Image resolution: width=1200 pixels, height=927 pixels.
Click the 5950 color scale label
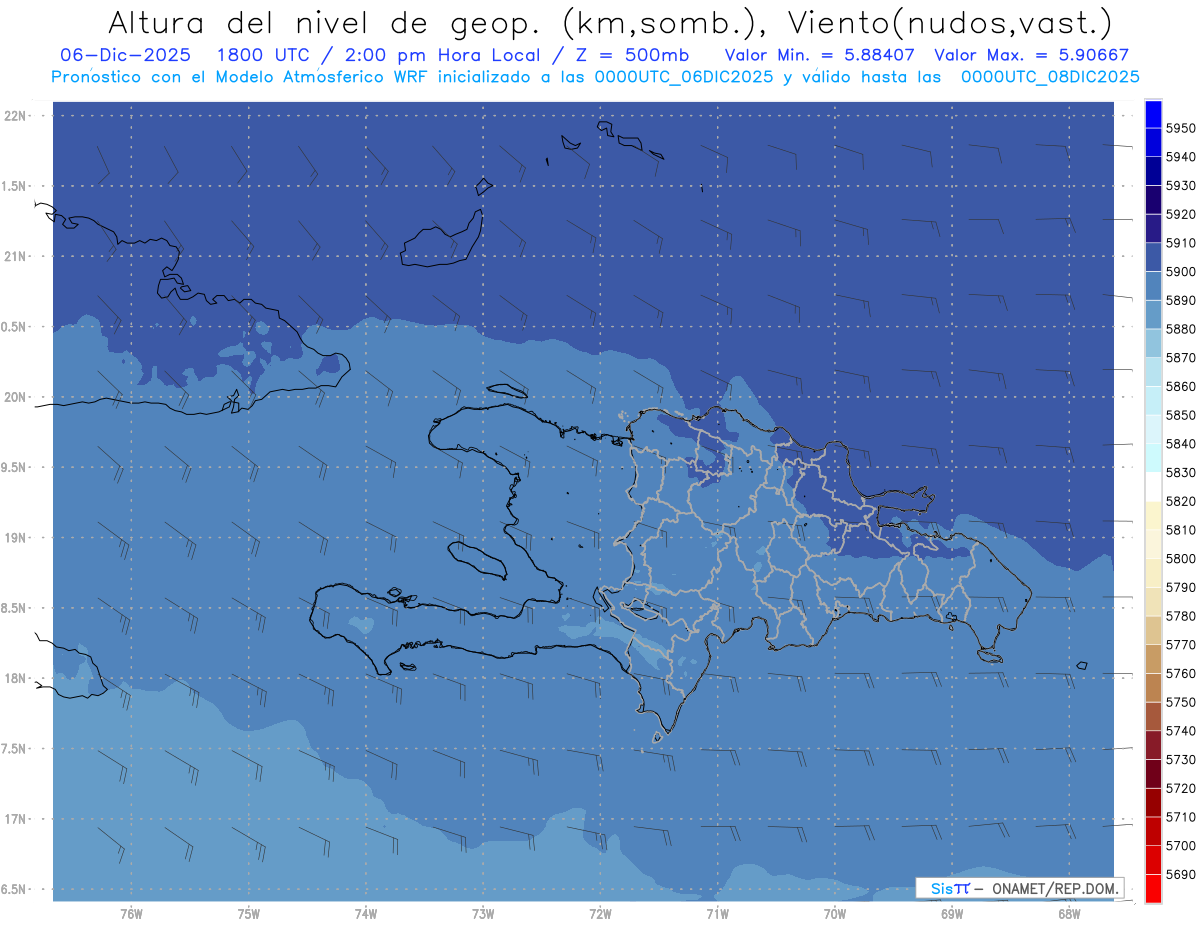[x=1180, y=128]
